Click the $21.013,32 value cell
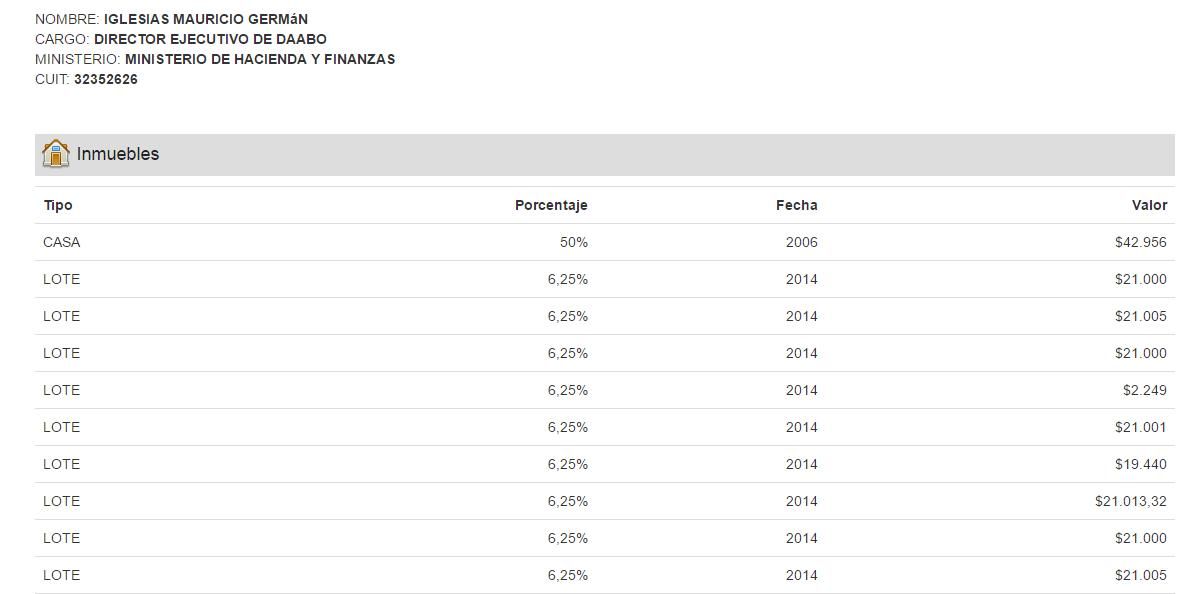 [1130, 501]
